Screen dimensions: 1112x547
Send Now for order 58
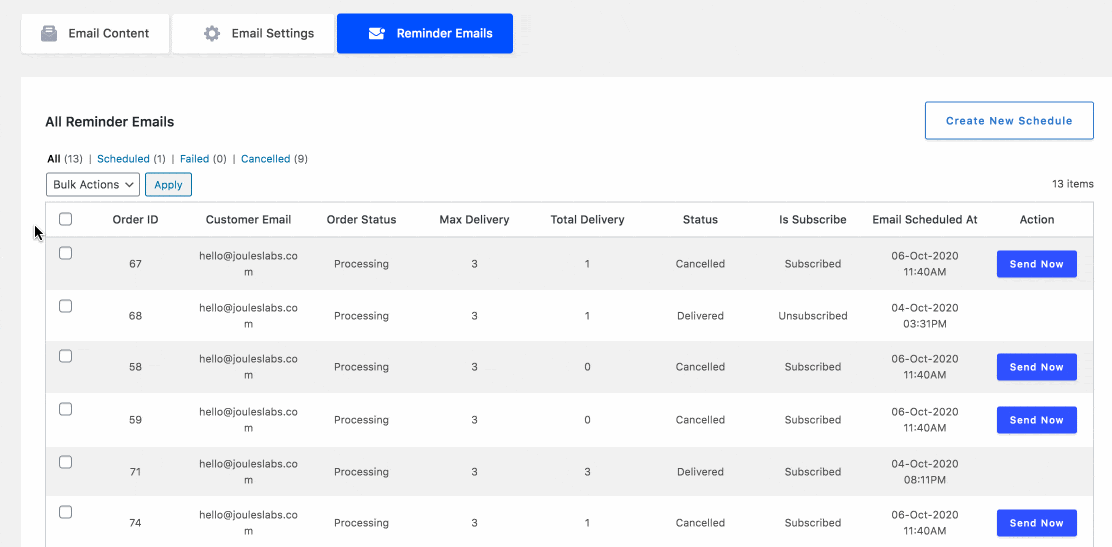[x=1036, y=367]
